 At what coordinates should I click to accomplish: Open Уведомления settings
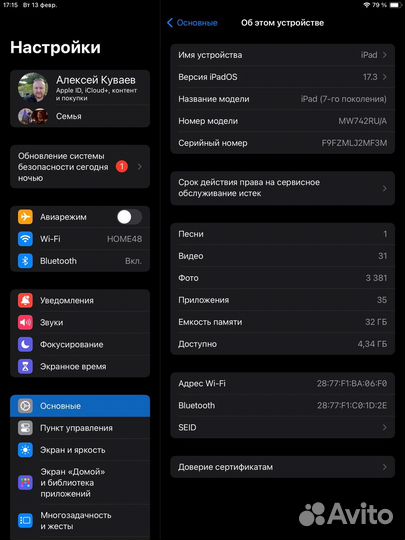(80, 300)
